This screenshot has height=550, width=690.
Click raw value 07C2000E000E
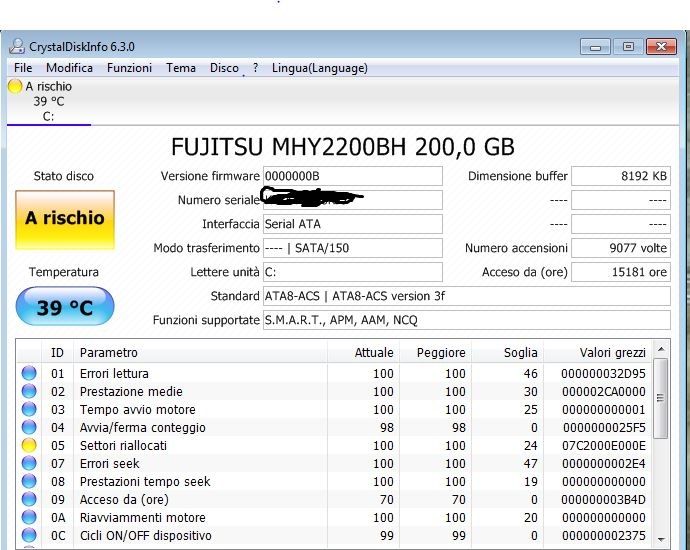coord(604,446)
